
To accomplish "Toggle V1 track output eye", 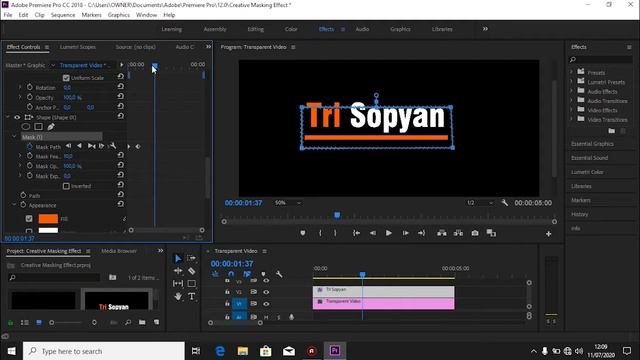I will point(266,304).
